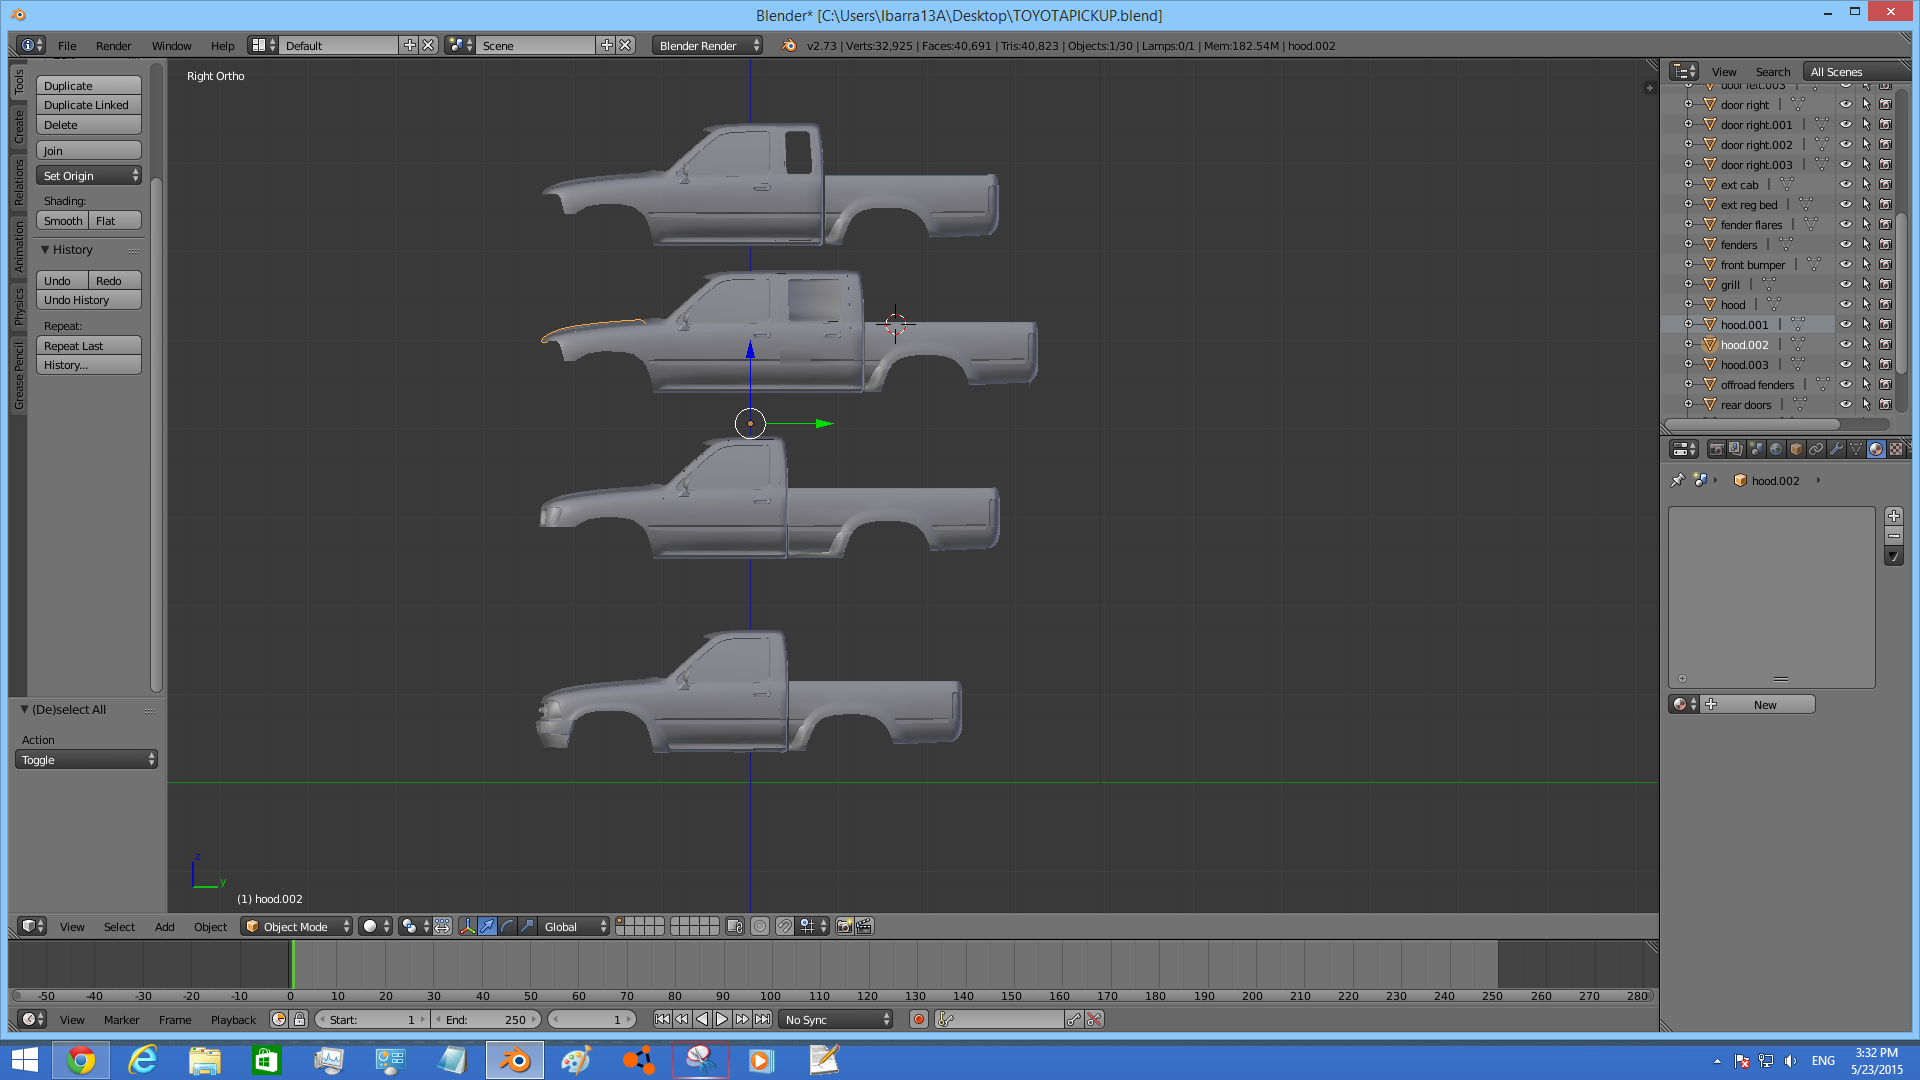Toggle visibility of hood.003 in outliner
The height and width of the screenshot is (1080, 1920).
click(1846, 365)
